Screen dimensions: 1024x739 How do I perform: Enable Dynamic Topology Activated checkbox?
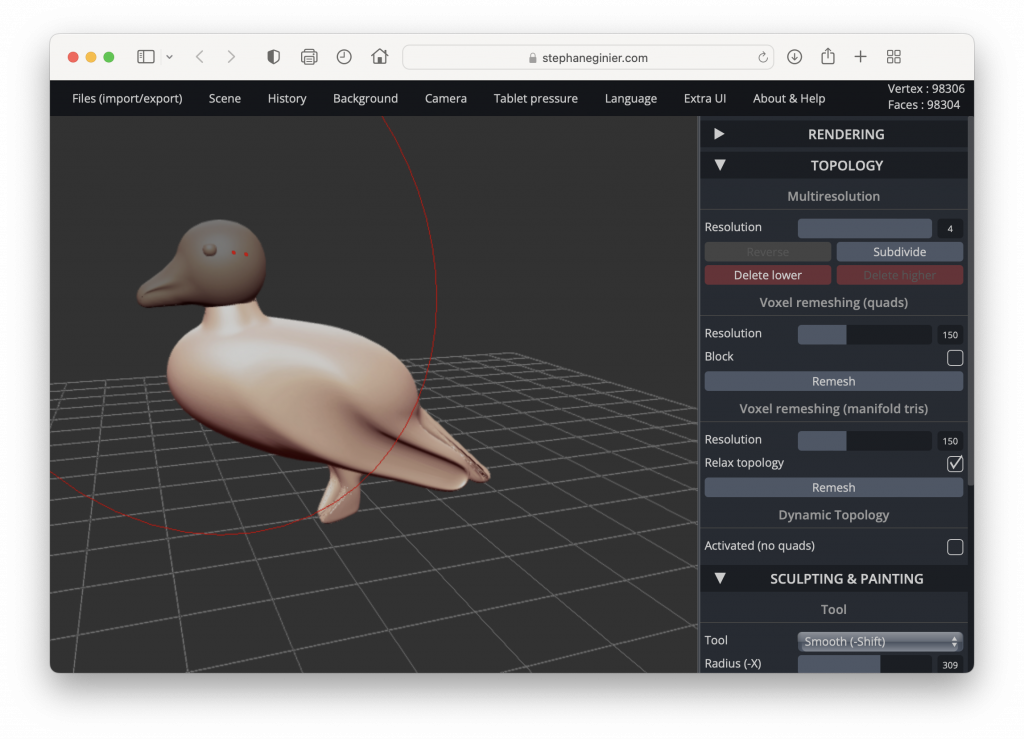[955, 546]
